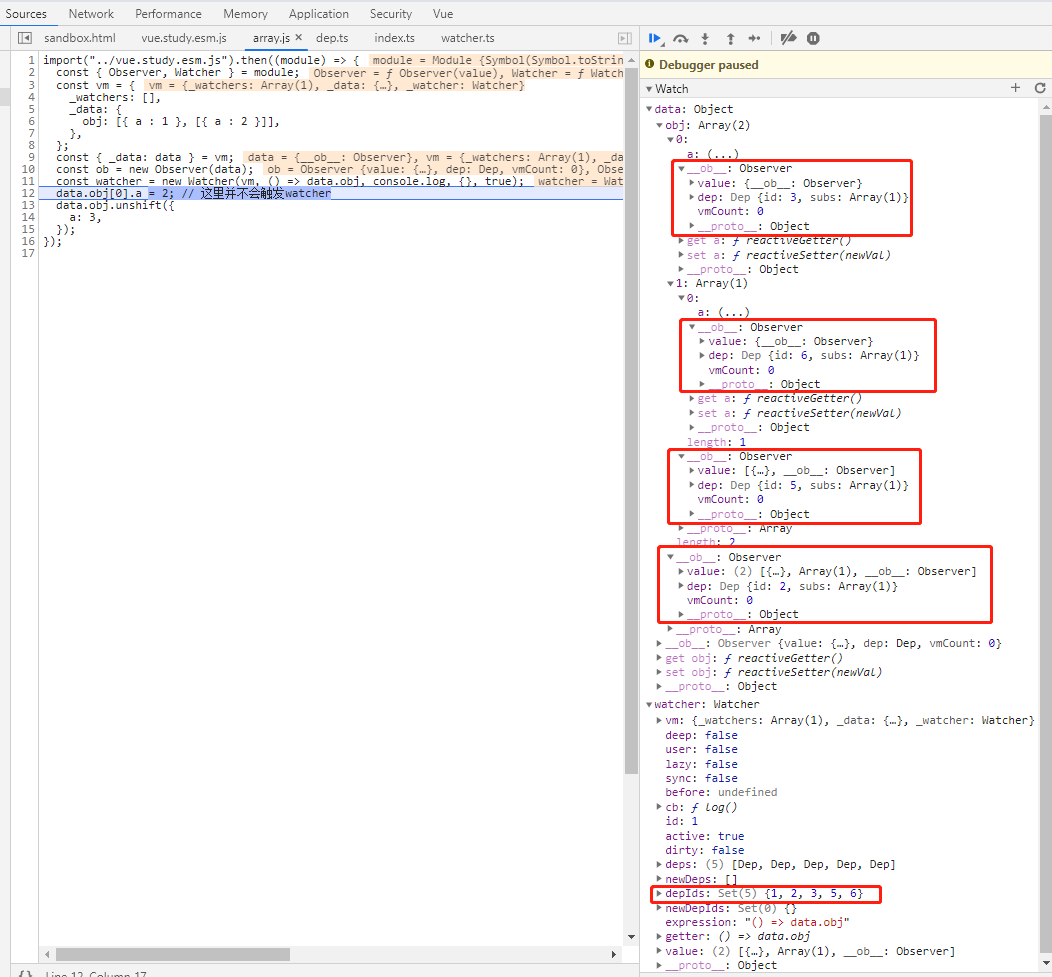Add a new watch expression
Image resolution: width=1052 pixels, height=977 pixels.
[x=1015, y=88]
